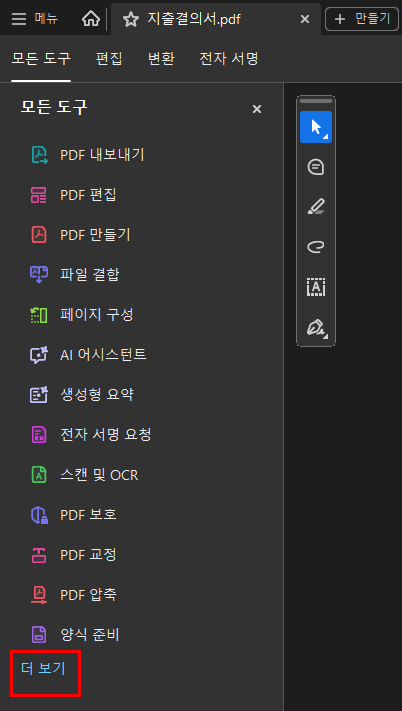Pick the fountain pen sign tool

click(316, 326)
